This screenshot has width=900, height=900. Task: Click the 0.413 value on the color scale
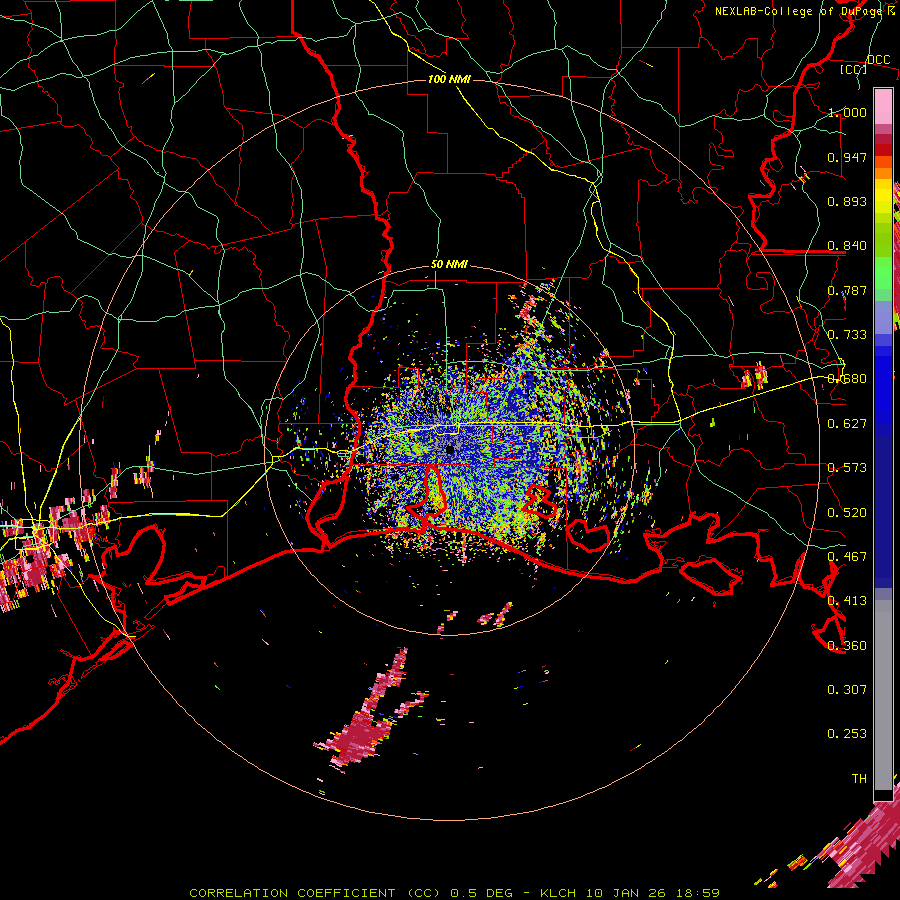tap(847, 600)
